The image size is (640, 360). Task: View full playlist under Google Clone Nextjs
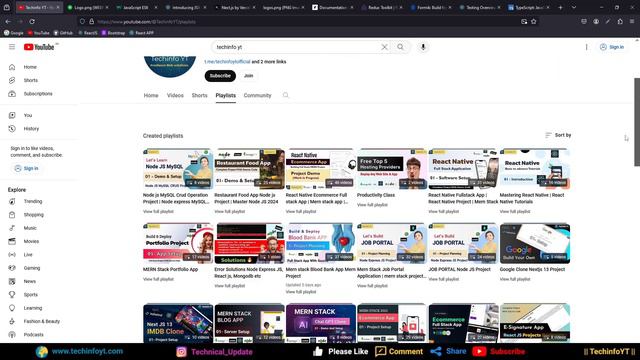(515, 279)
